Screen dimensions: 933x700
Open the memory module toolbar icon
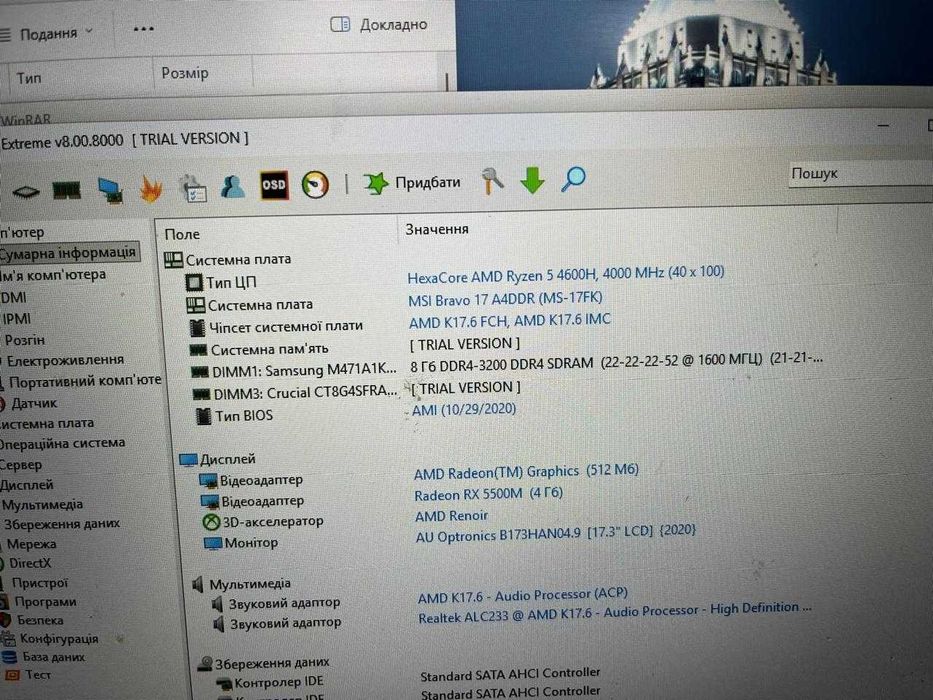coord(67,190)
